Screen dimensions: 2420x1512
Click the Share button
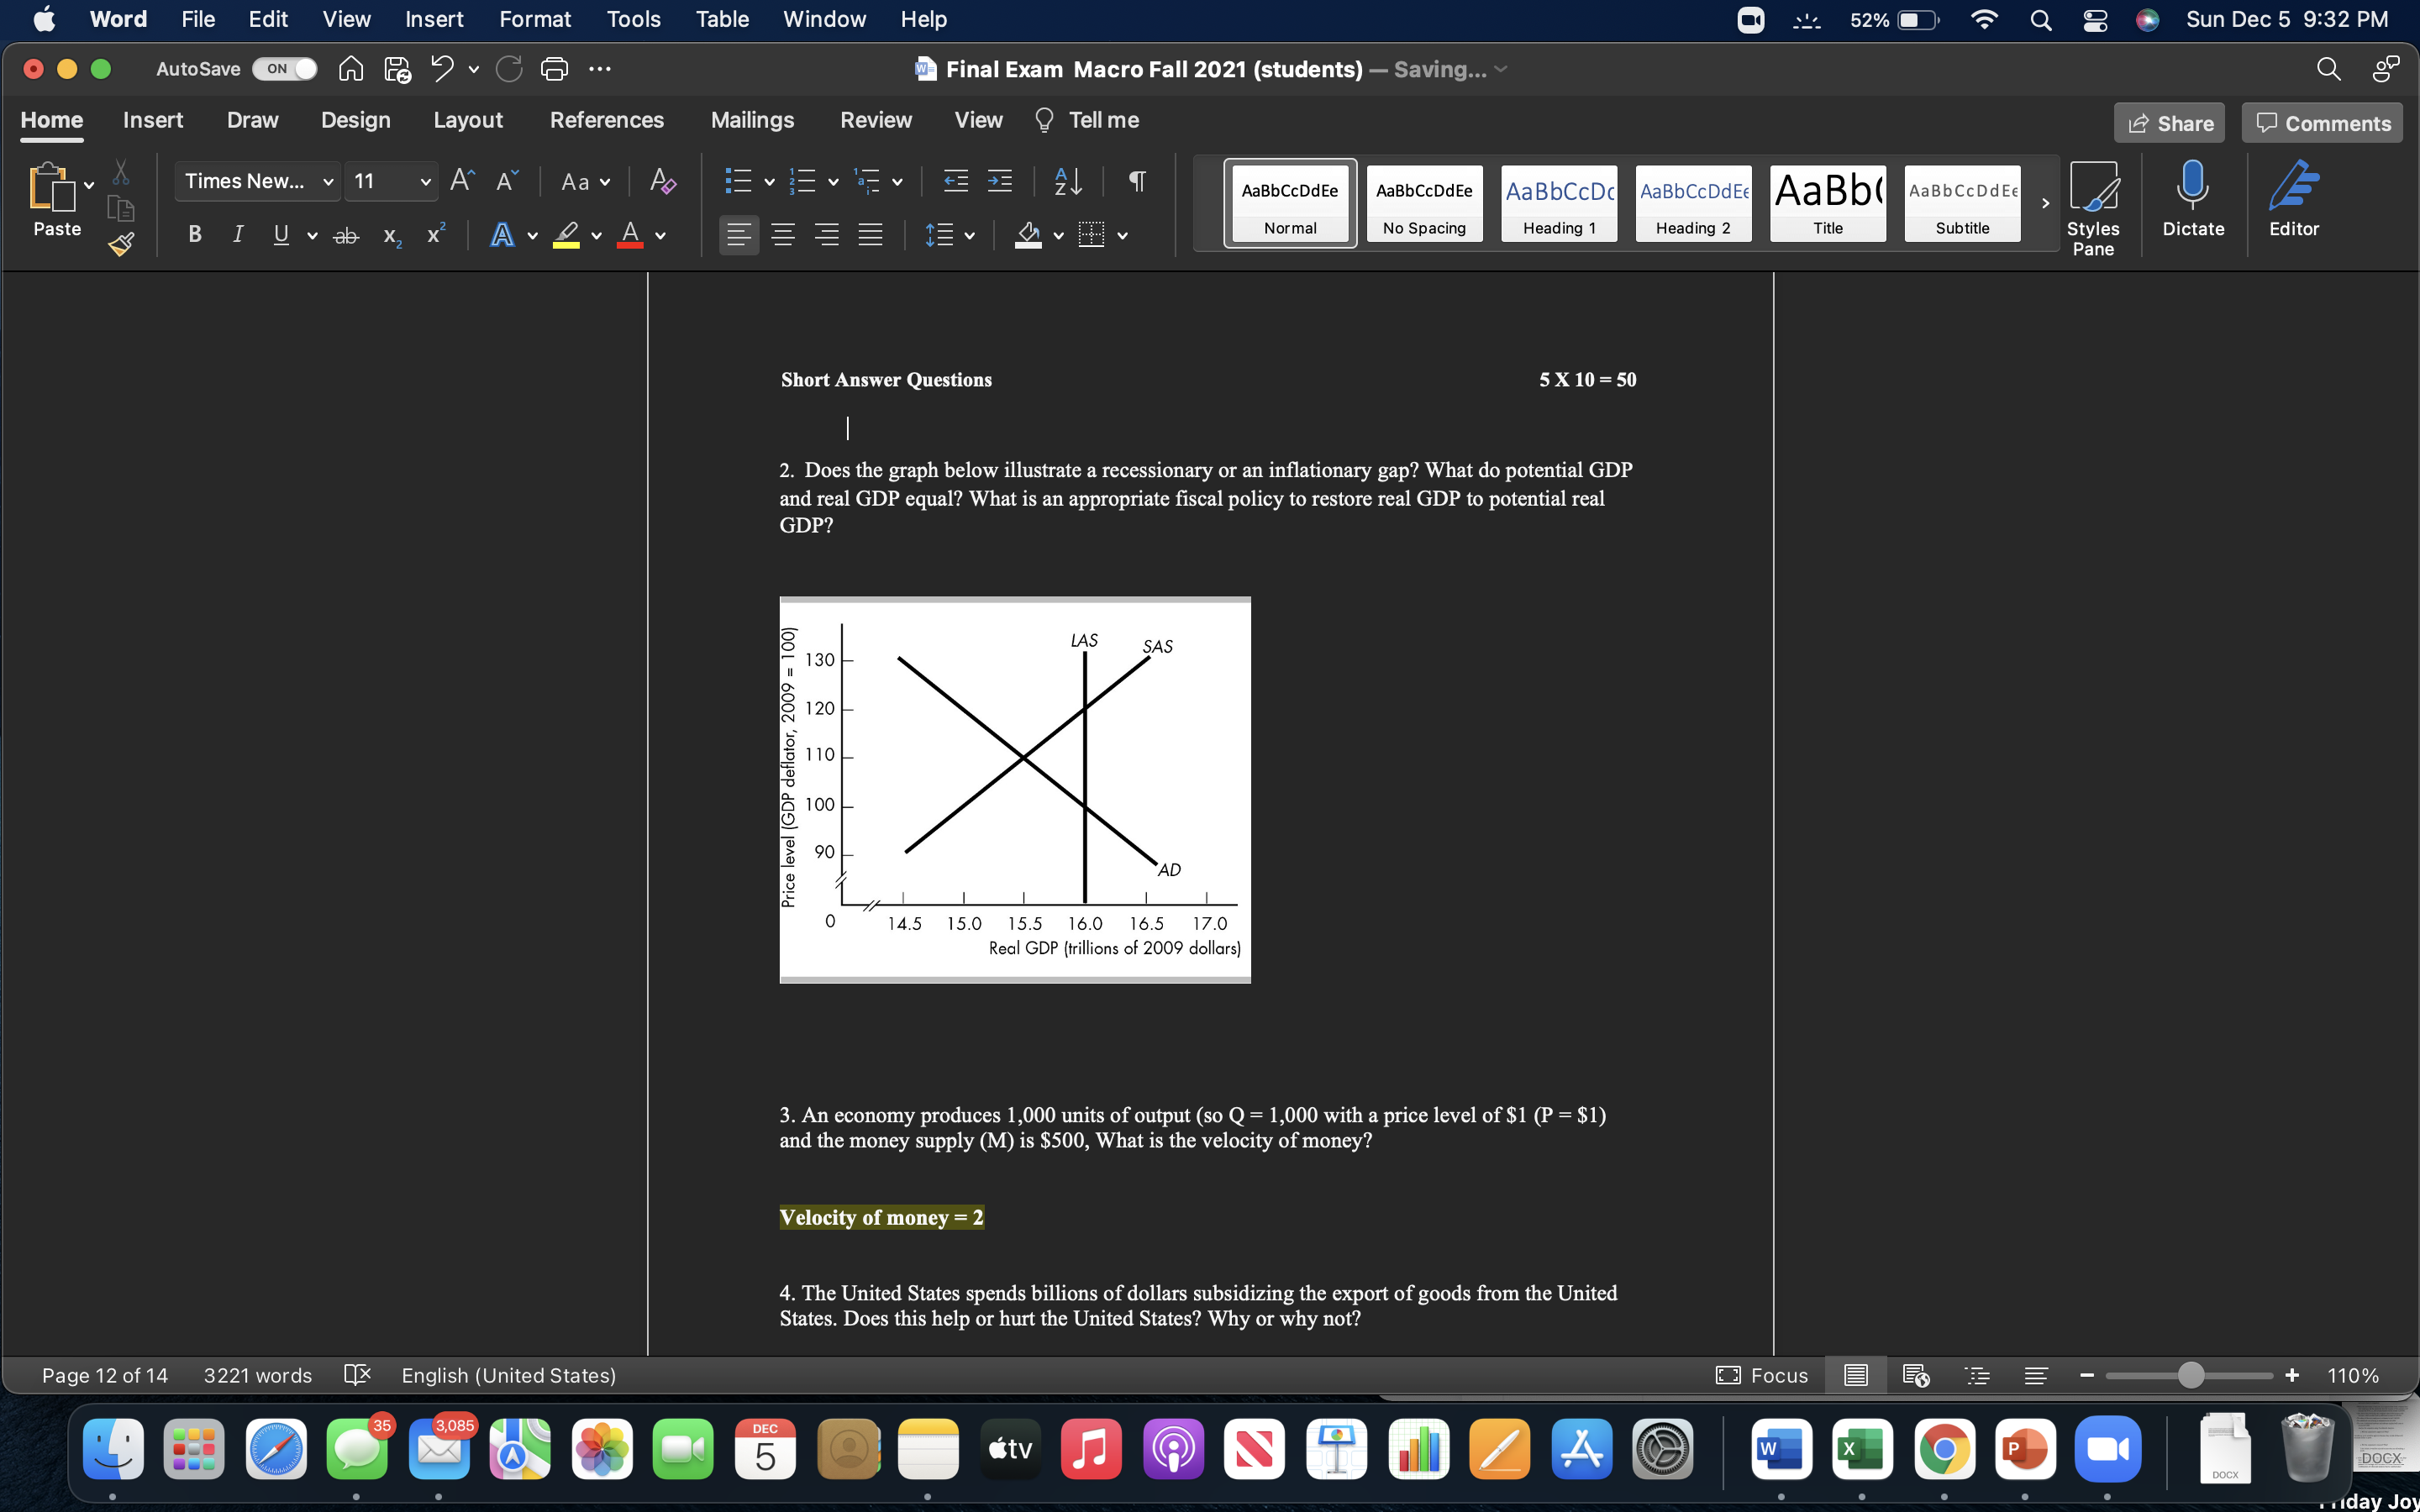pyautogui.click(x=2171, y=122)
